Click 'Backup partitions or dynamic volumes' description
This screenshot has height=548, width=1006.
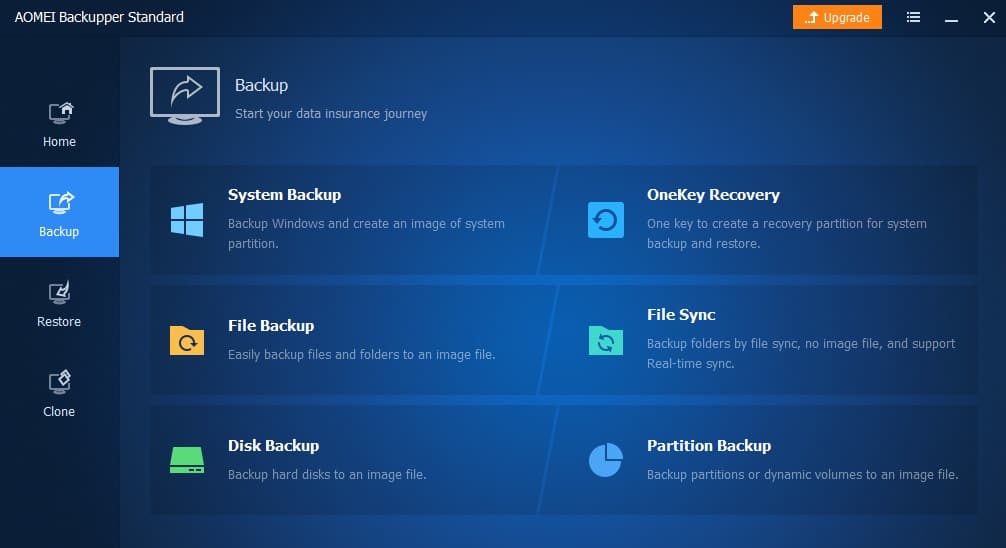pos(803,475)
